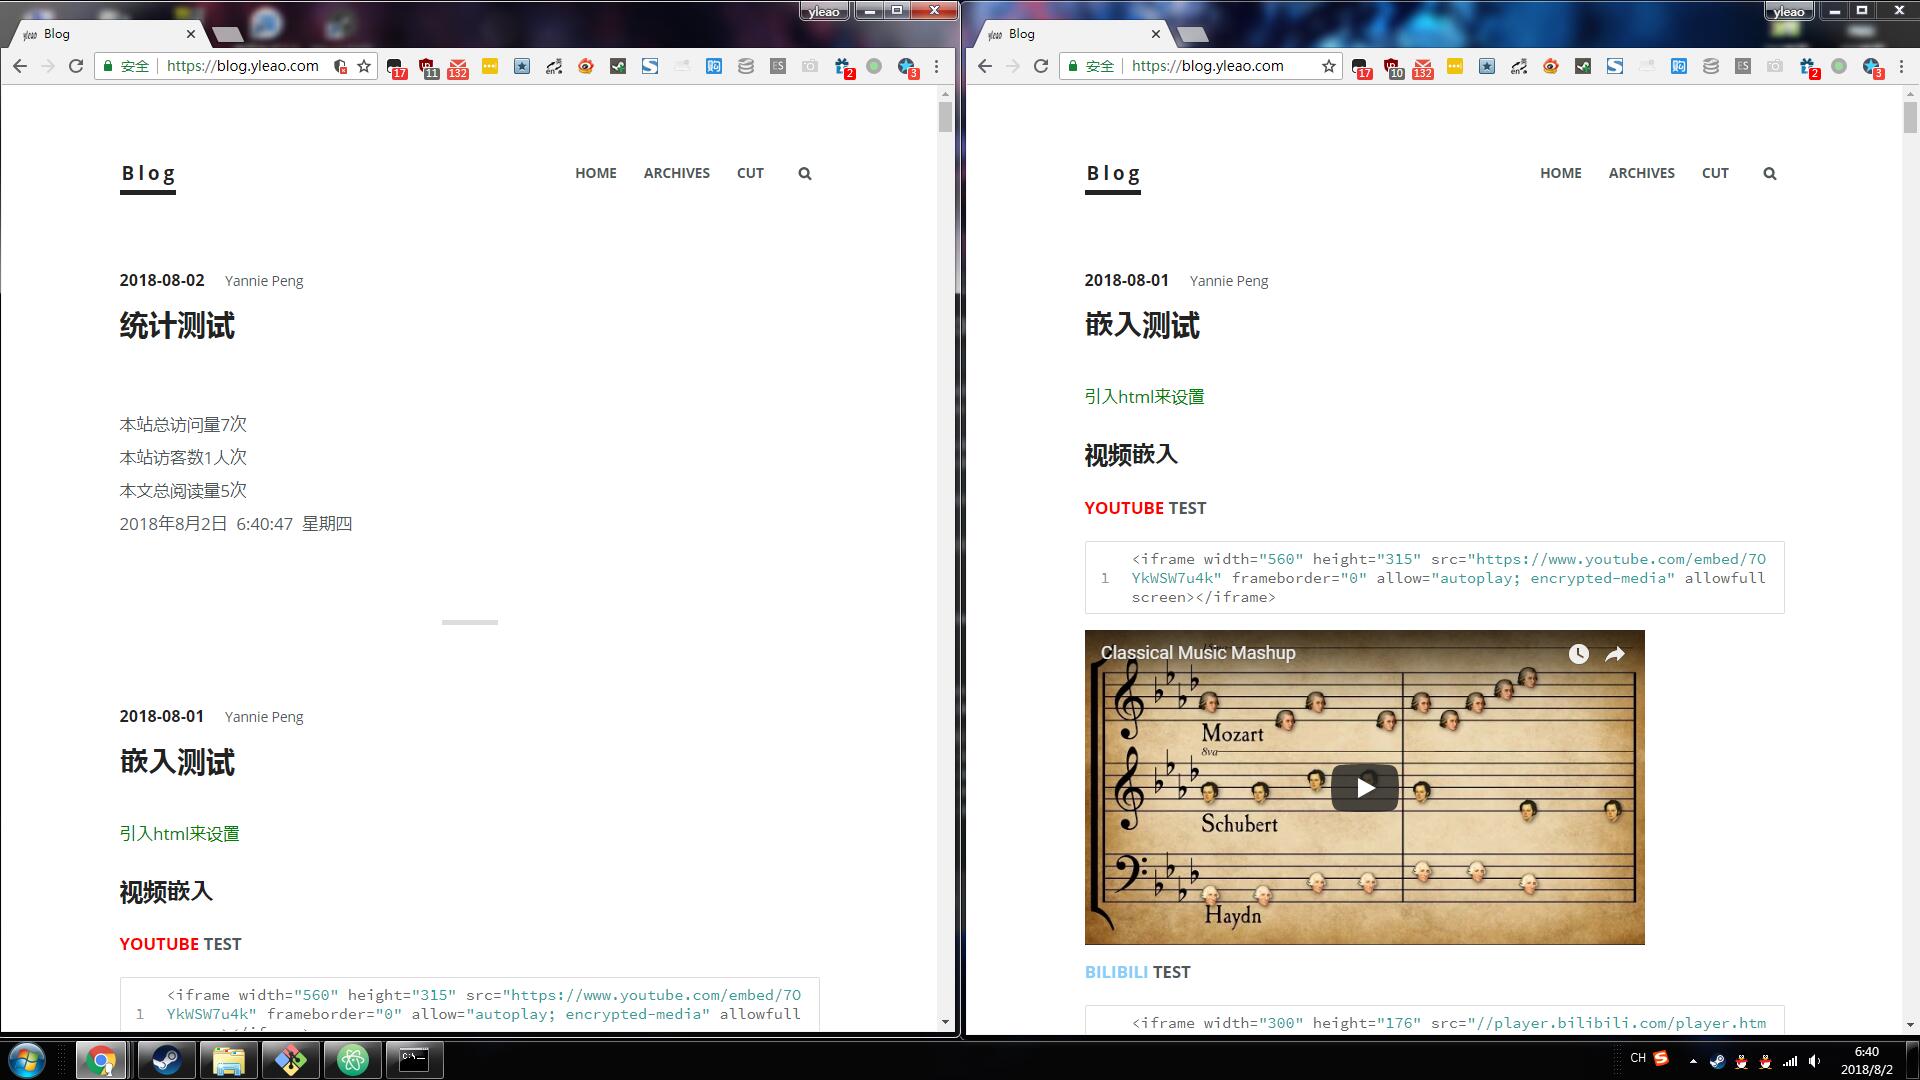The width and height of the screenshot is (1920, 1080).
Task: Click the search icon in left blog nav
Action: (x=805, y=174)
